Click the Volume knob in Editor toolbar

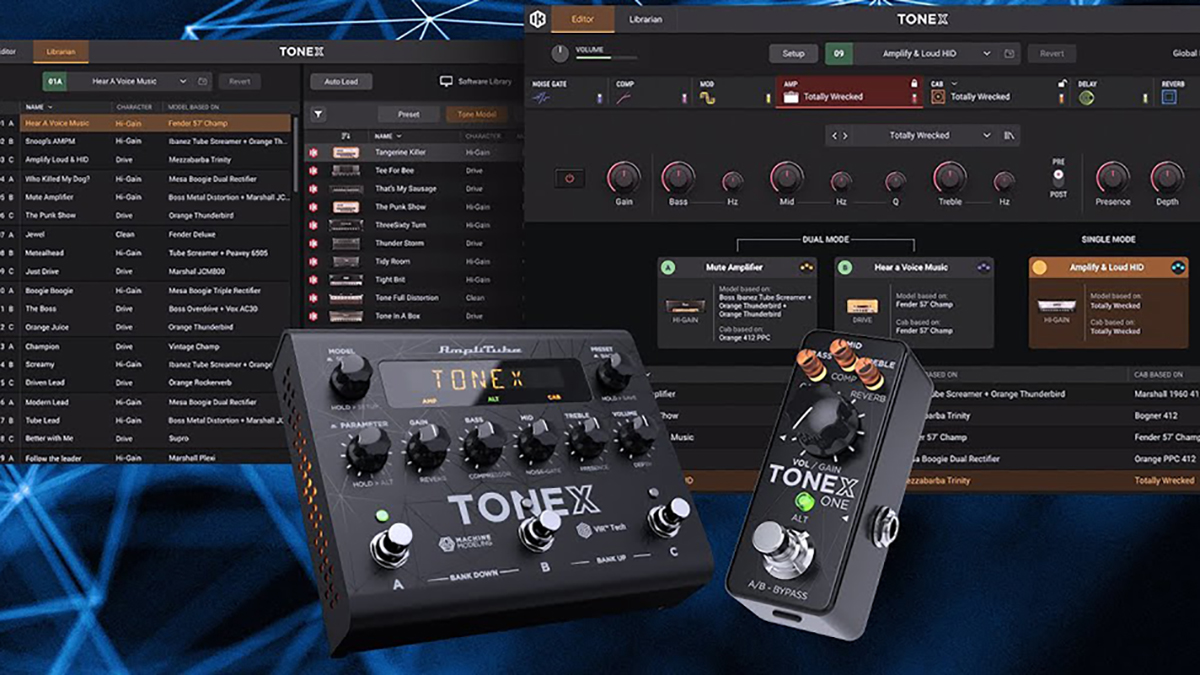559,52
